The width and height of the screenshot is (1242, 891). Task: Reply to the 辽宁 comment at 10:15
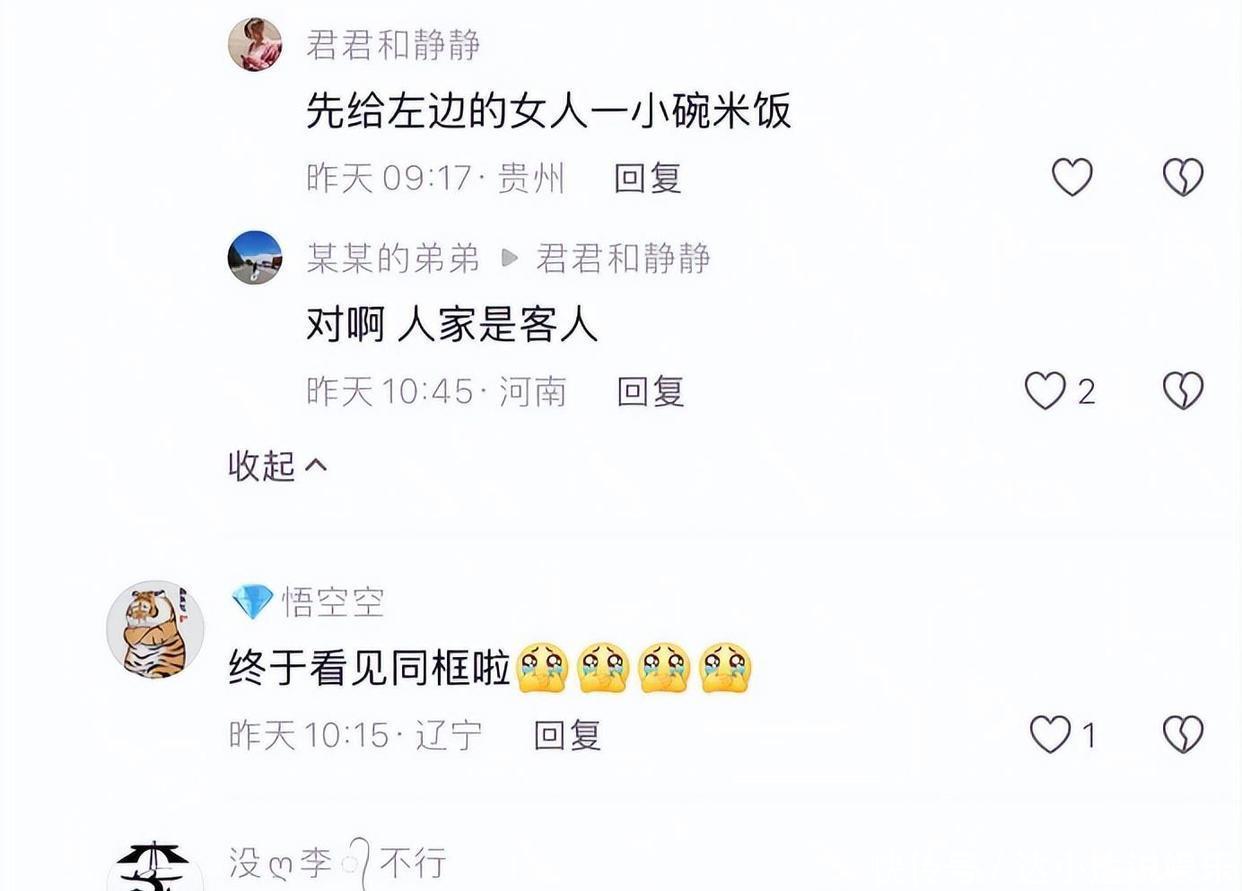pyautogui.click(x=567, y=735)
